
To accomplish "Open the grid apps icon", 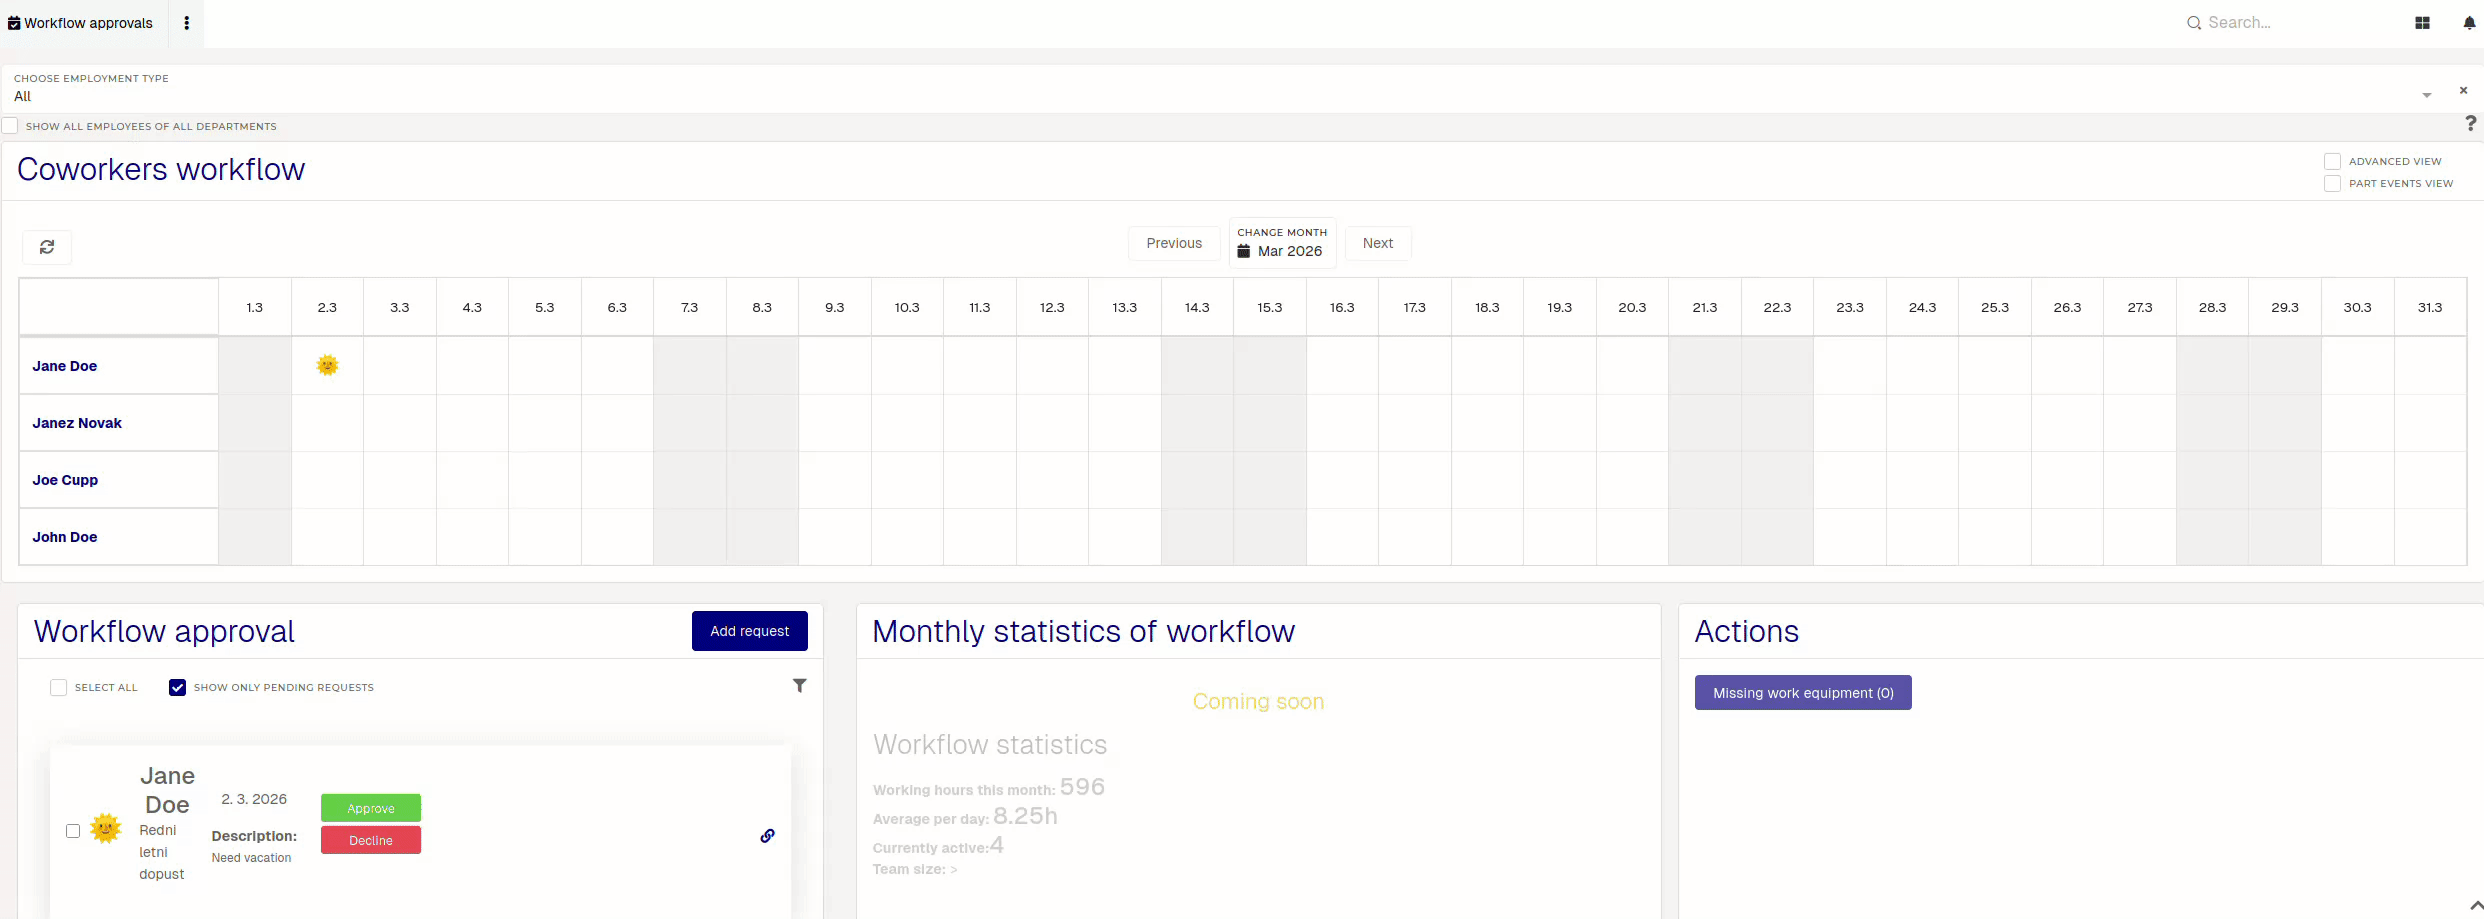I will click(2422, 23).
